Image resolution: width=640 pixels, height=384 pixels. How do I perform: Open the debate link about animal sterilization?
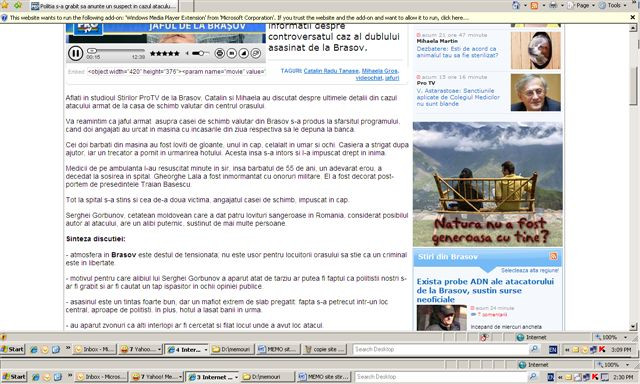(x=457, y=52)
